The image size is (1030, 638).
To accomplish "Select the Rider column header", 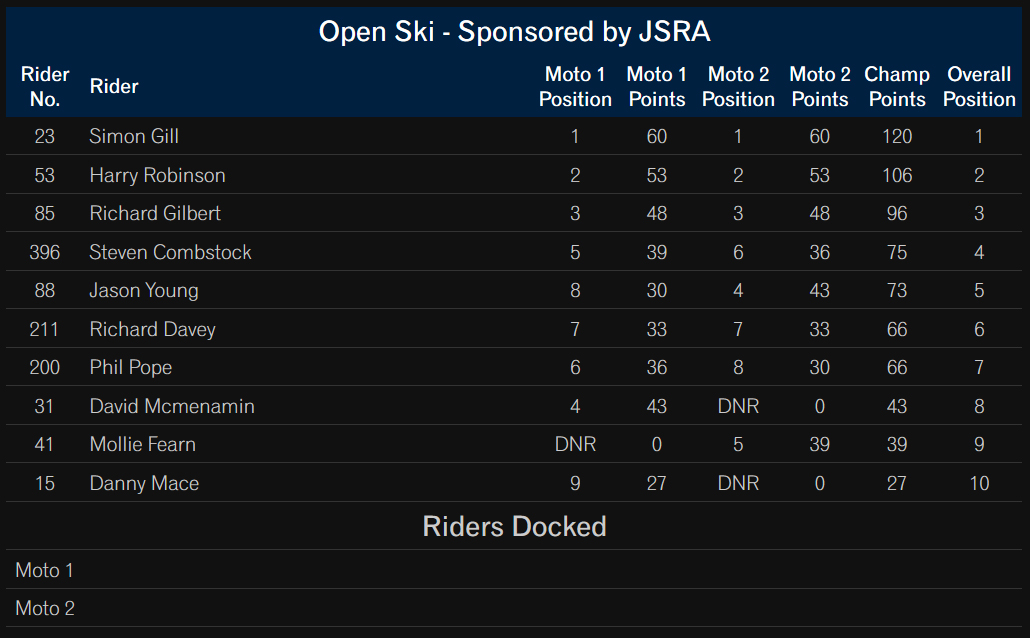I will click(114, 86).
